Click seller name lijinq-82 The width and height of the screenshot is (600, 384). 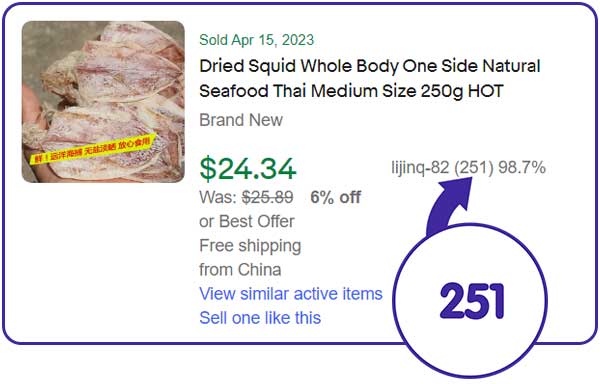pos(420,168)
